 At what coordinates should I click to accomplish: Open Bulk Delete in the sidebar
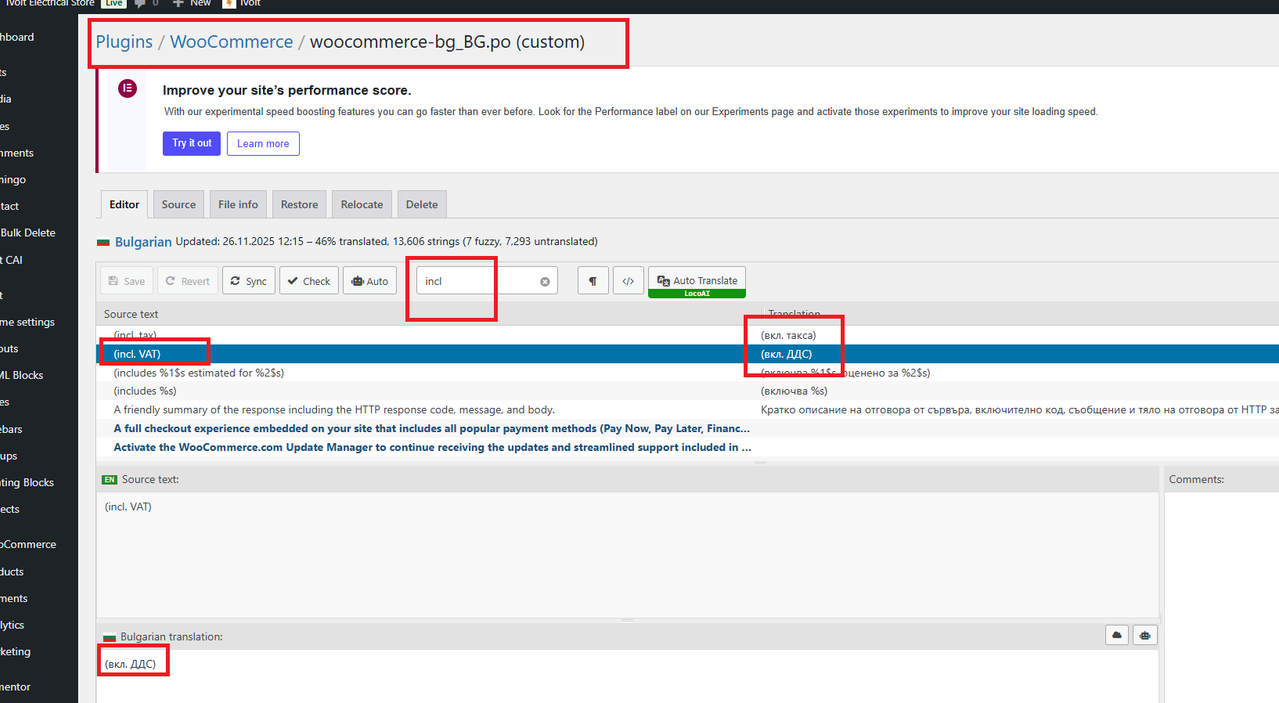(x=28, y=232)
